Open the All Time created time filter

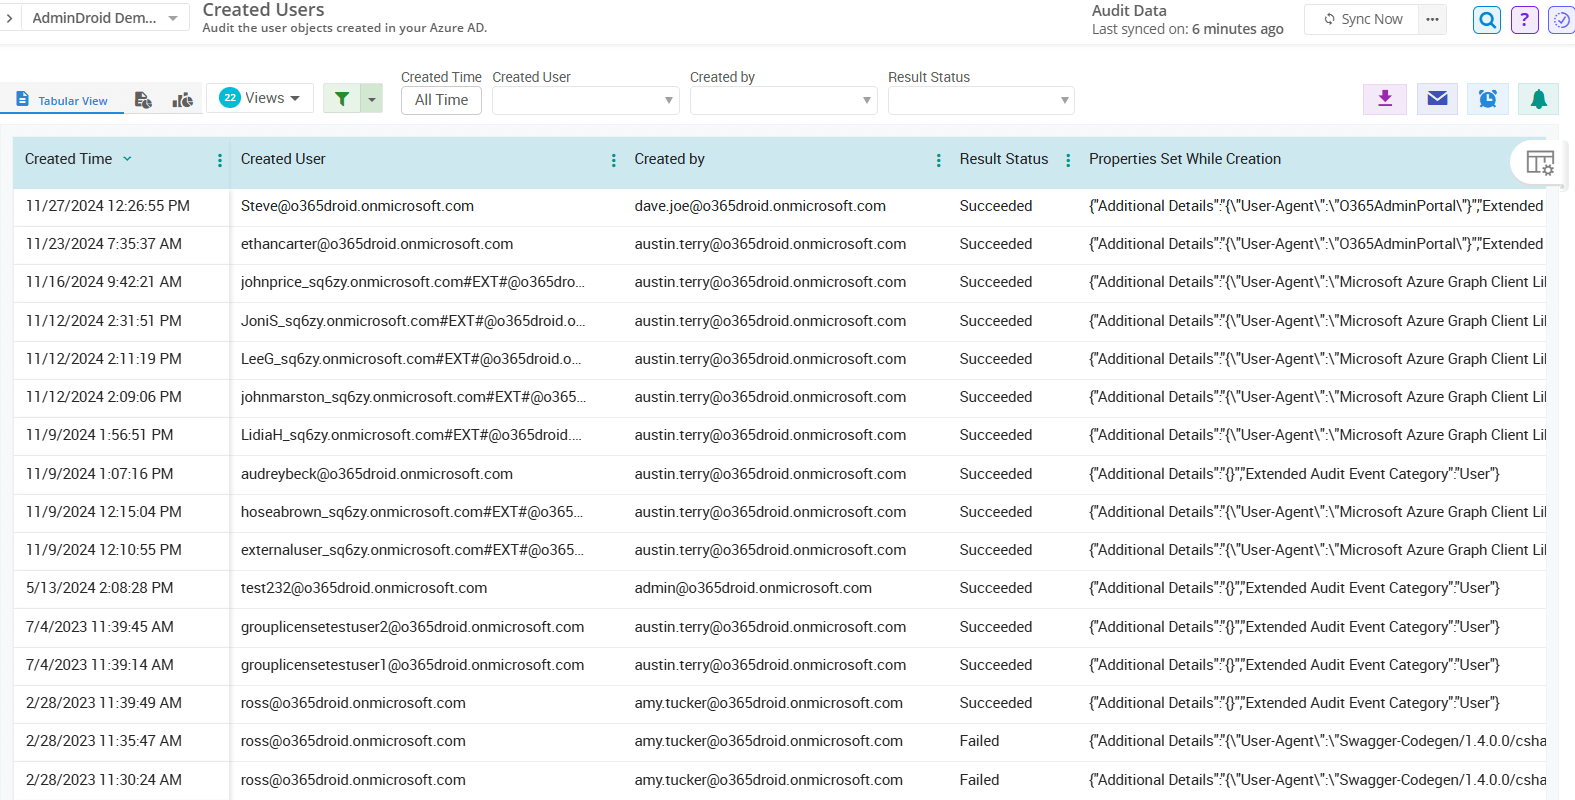pos(441,100)
